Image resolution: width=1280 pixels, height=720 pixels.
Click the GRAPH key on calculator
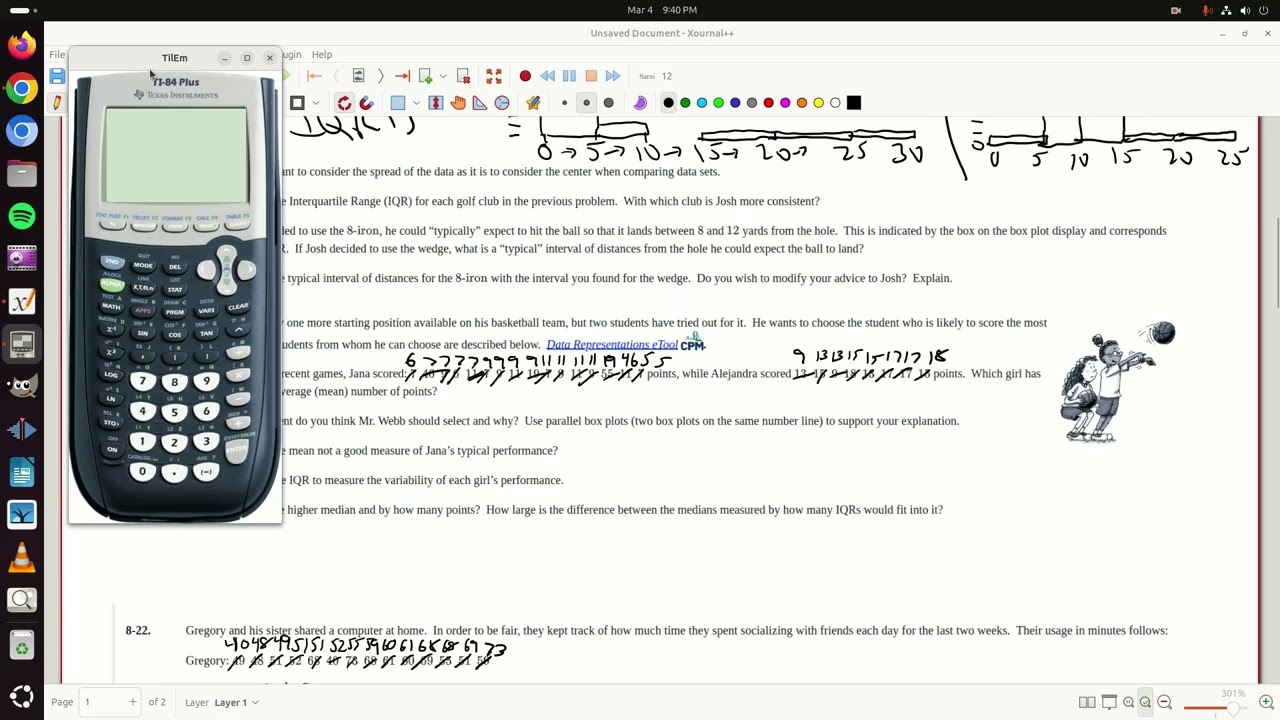click(x=238, y=225)
